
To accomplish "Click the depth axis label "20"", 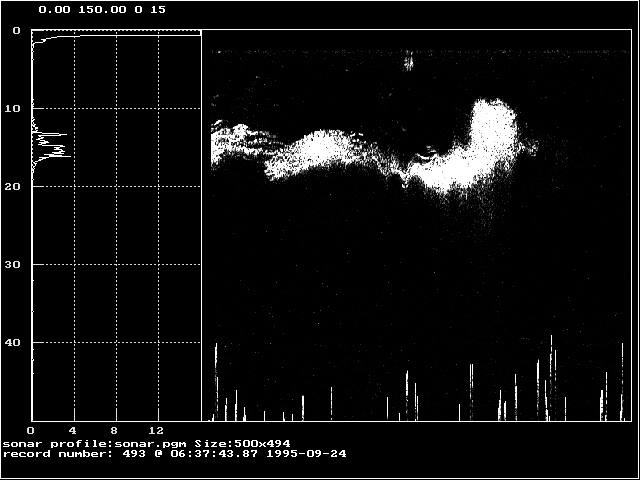I will tap(12, 187).
